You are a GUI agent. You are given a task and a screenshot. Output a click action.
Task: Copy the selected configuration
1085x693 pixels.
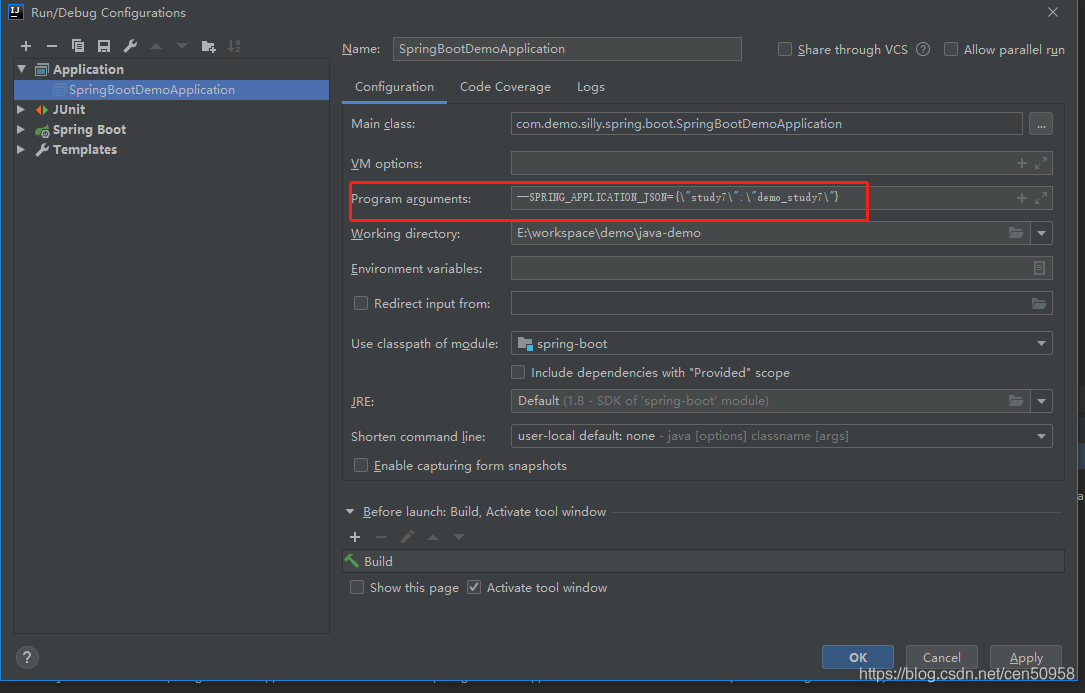pos(78,46)
